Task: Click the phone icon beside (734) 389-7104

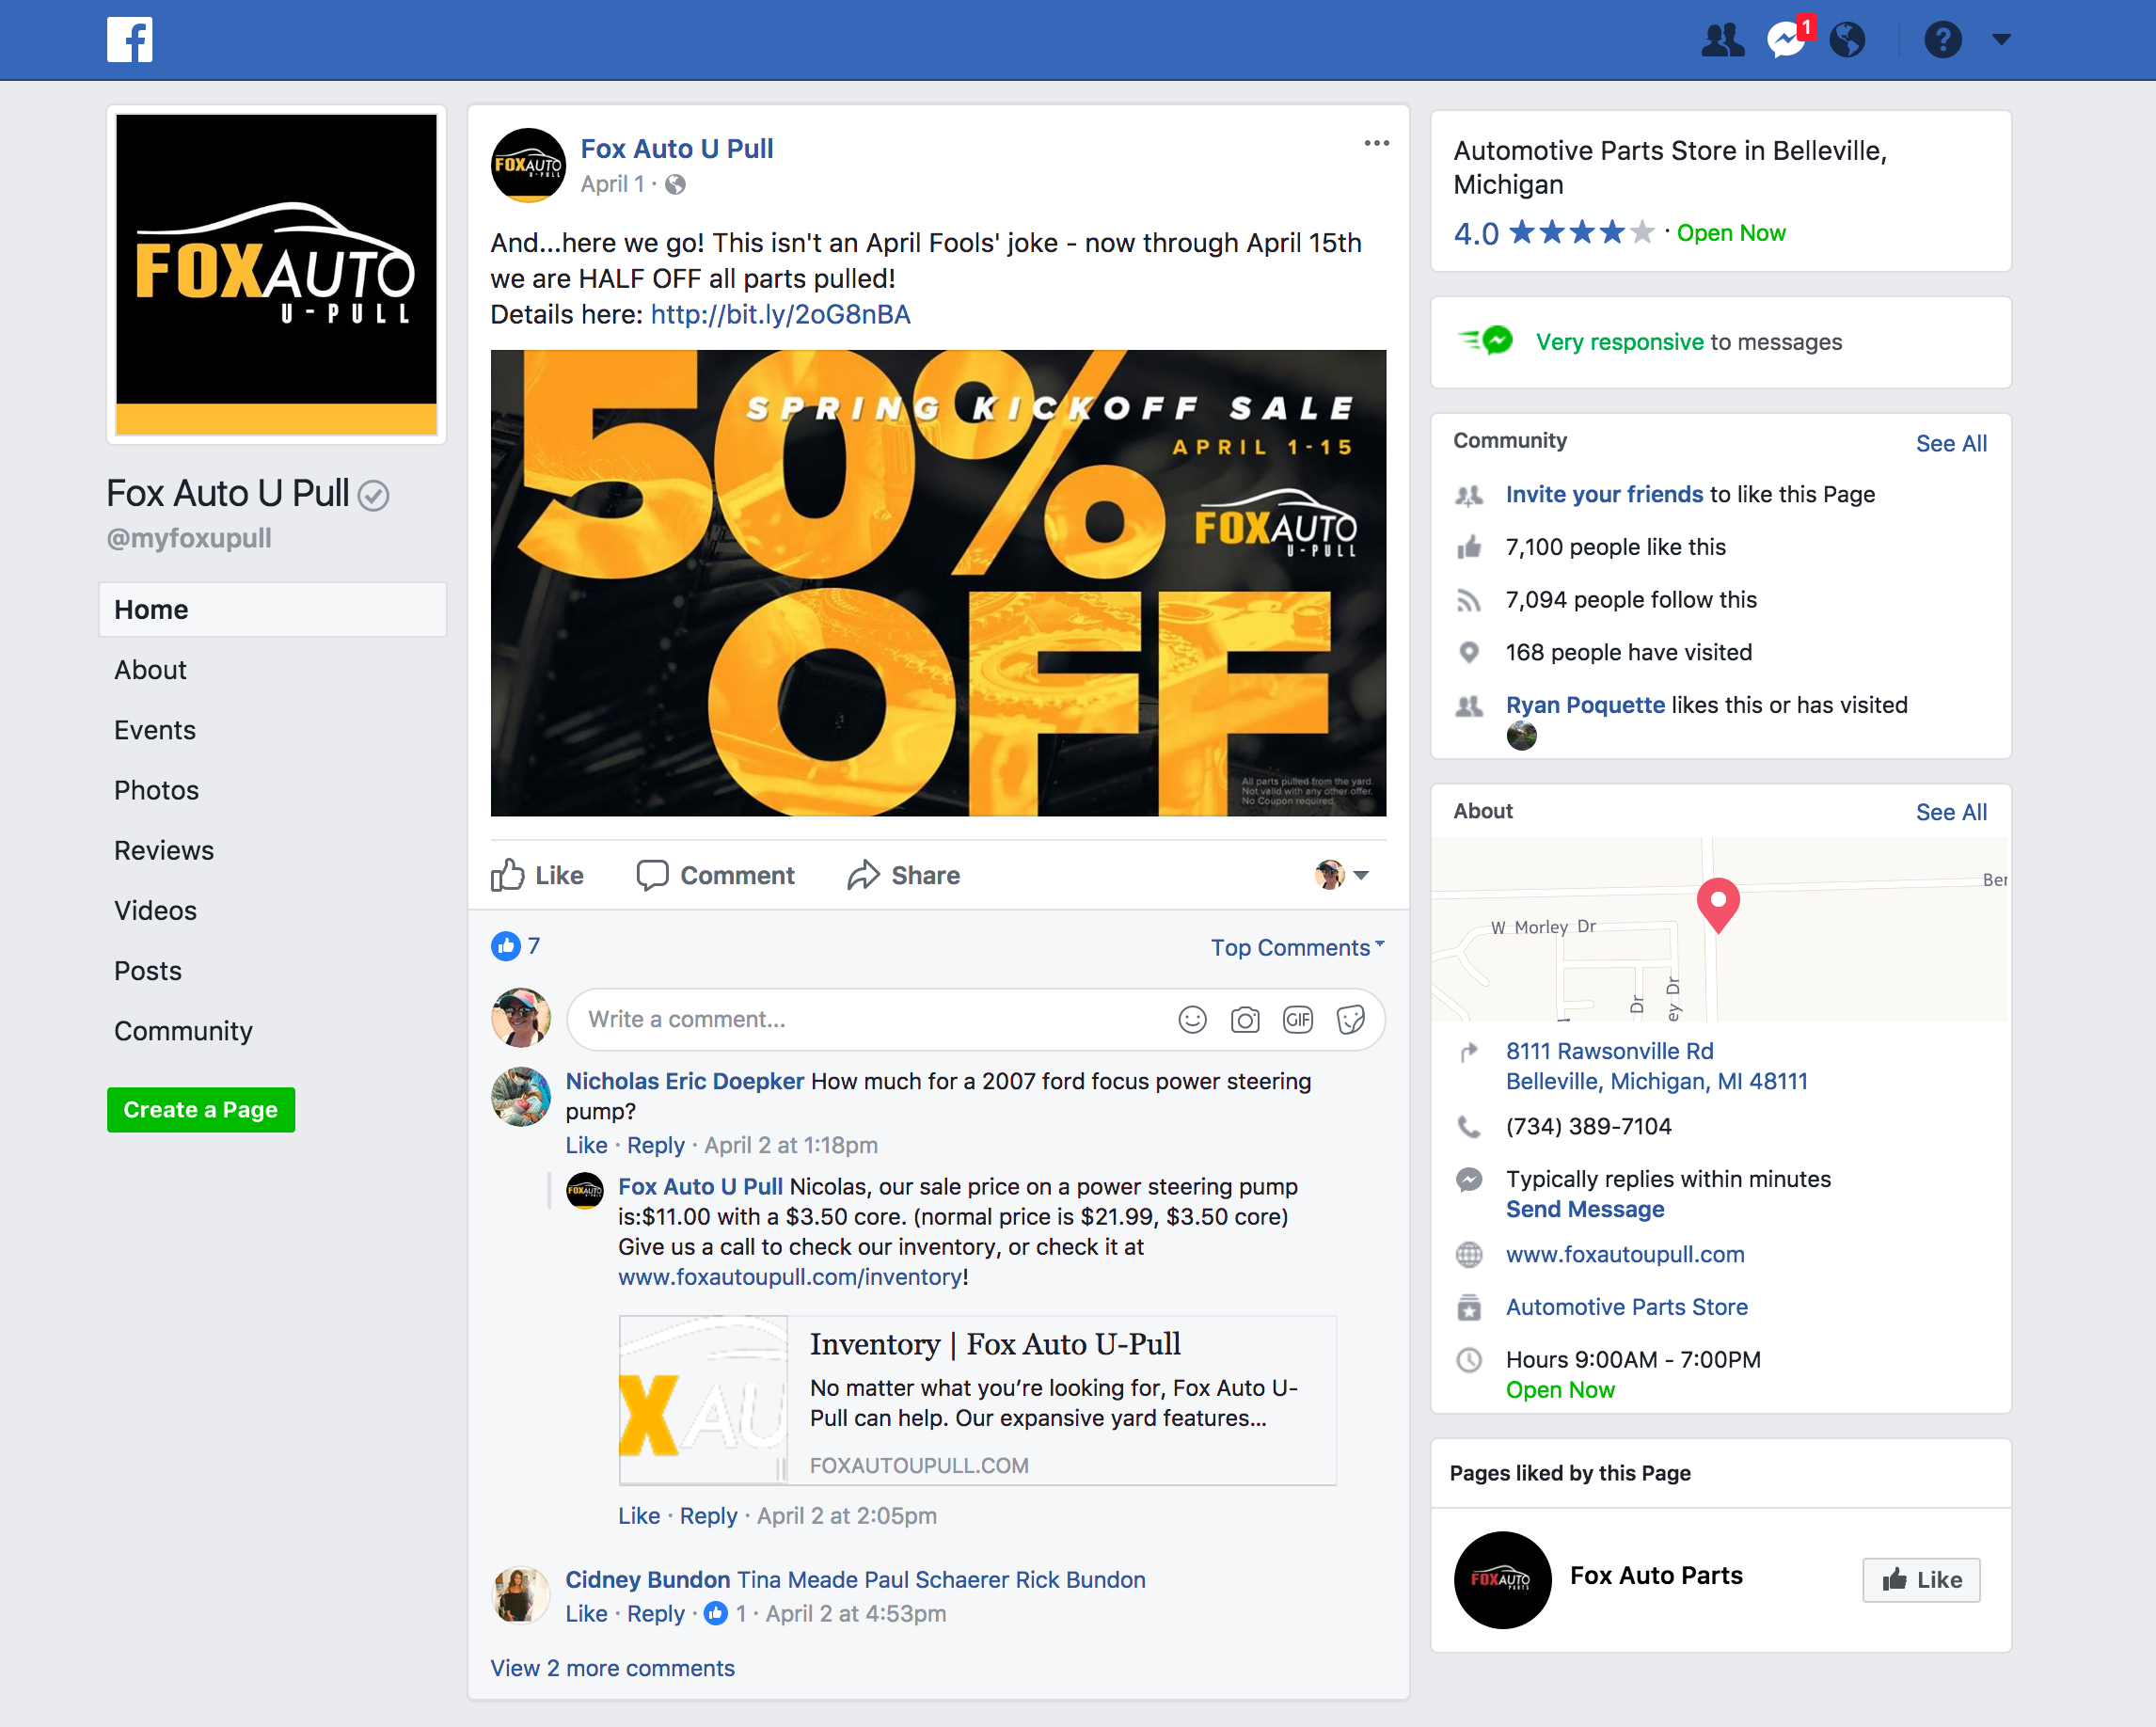Action: [x=1469, y=1127]
